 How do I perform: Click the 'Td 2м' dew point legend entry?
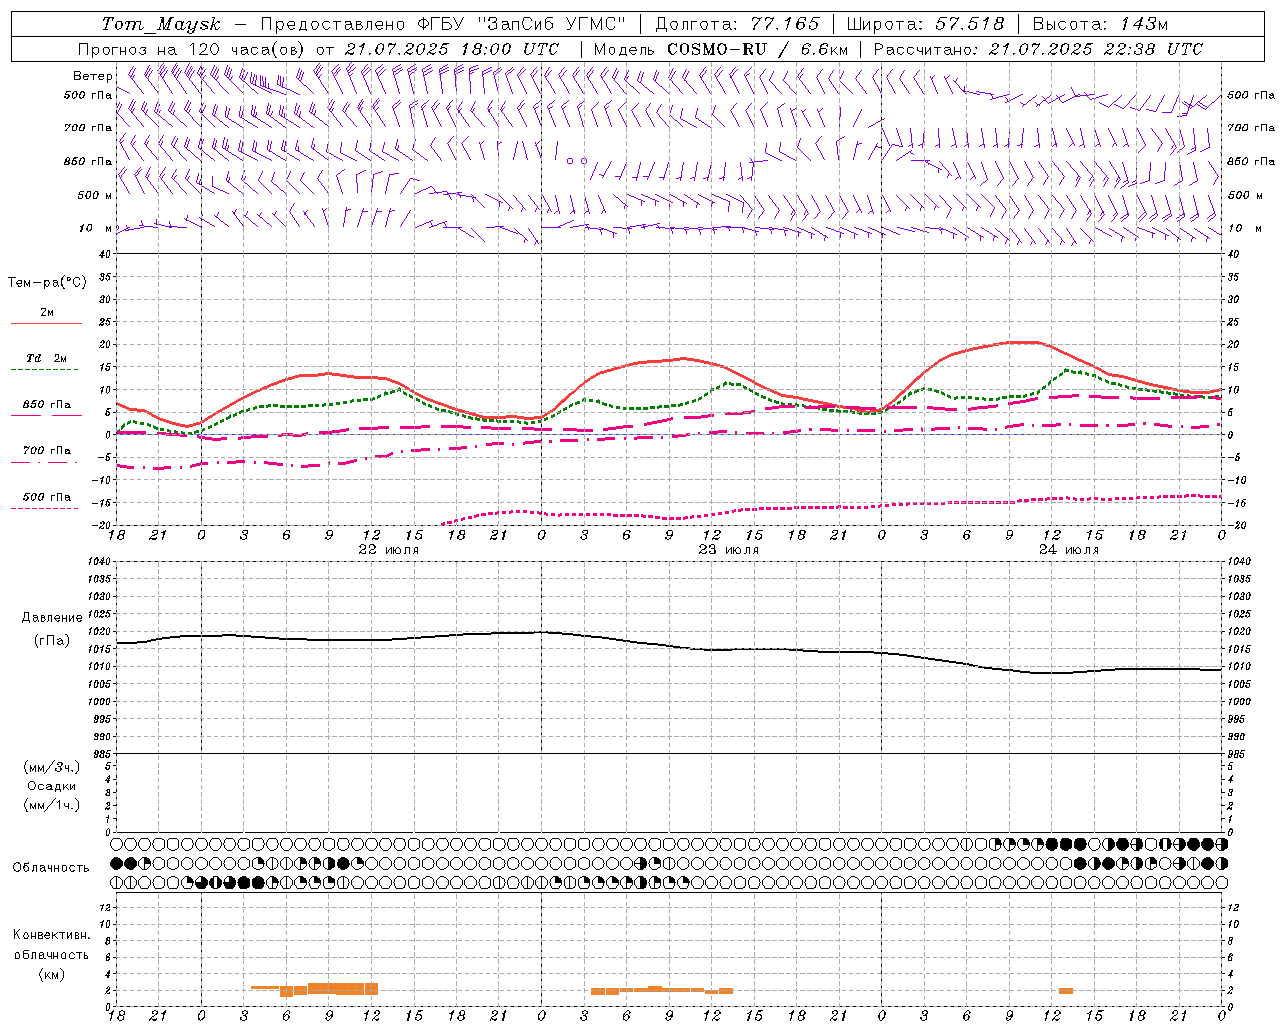coord(47,358)
